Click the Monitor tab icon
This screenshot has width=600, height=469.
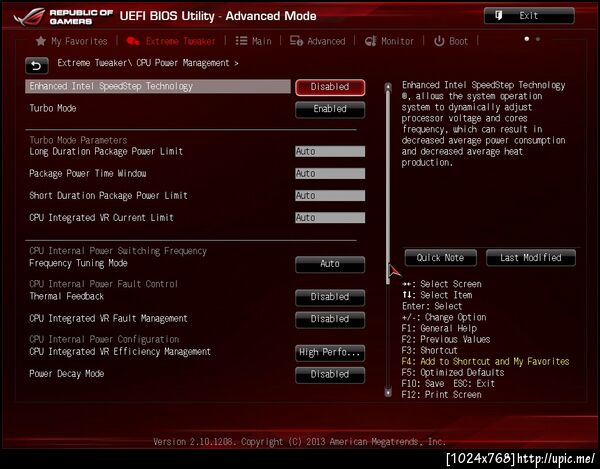click(370, 41)
